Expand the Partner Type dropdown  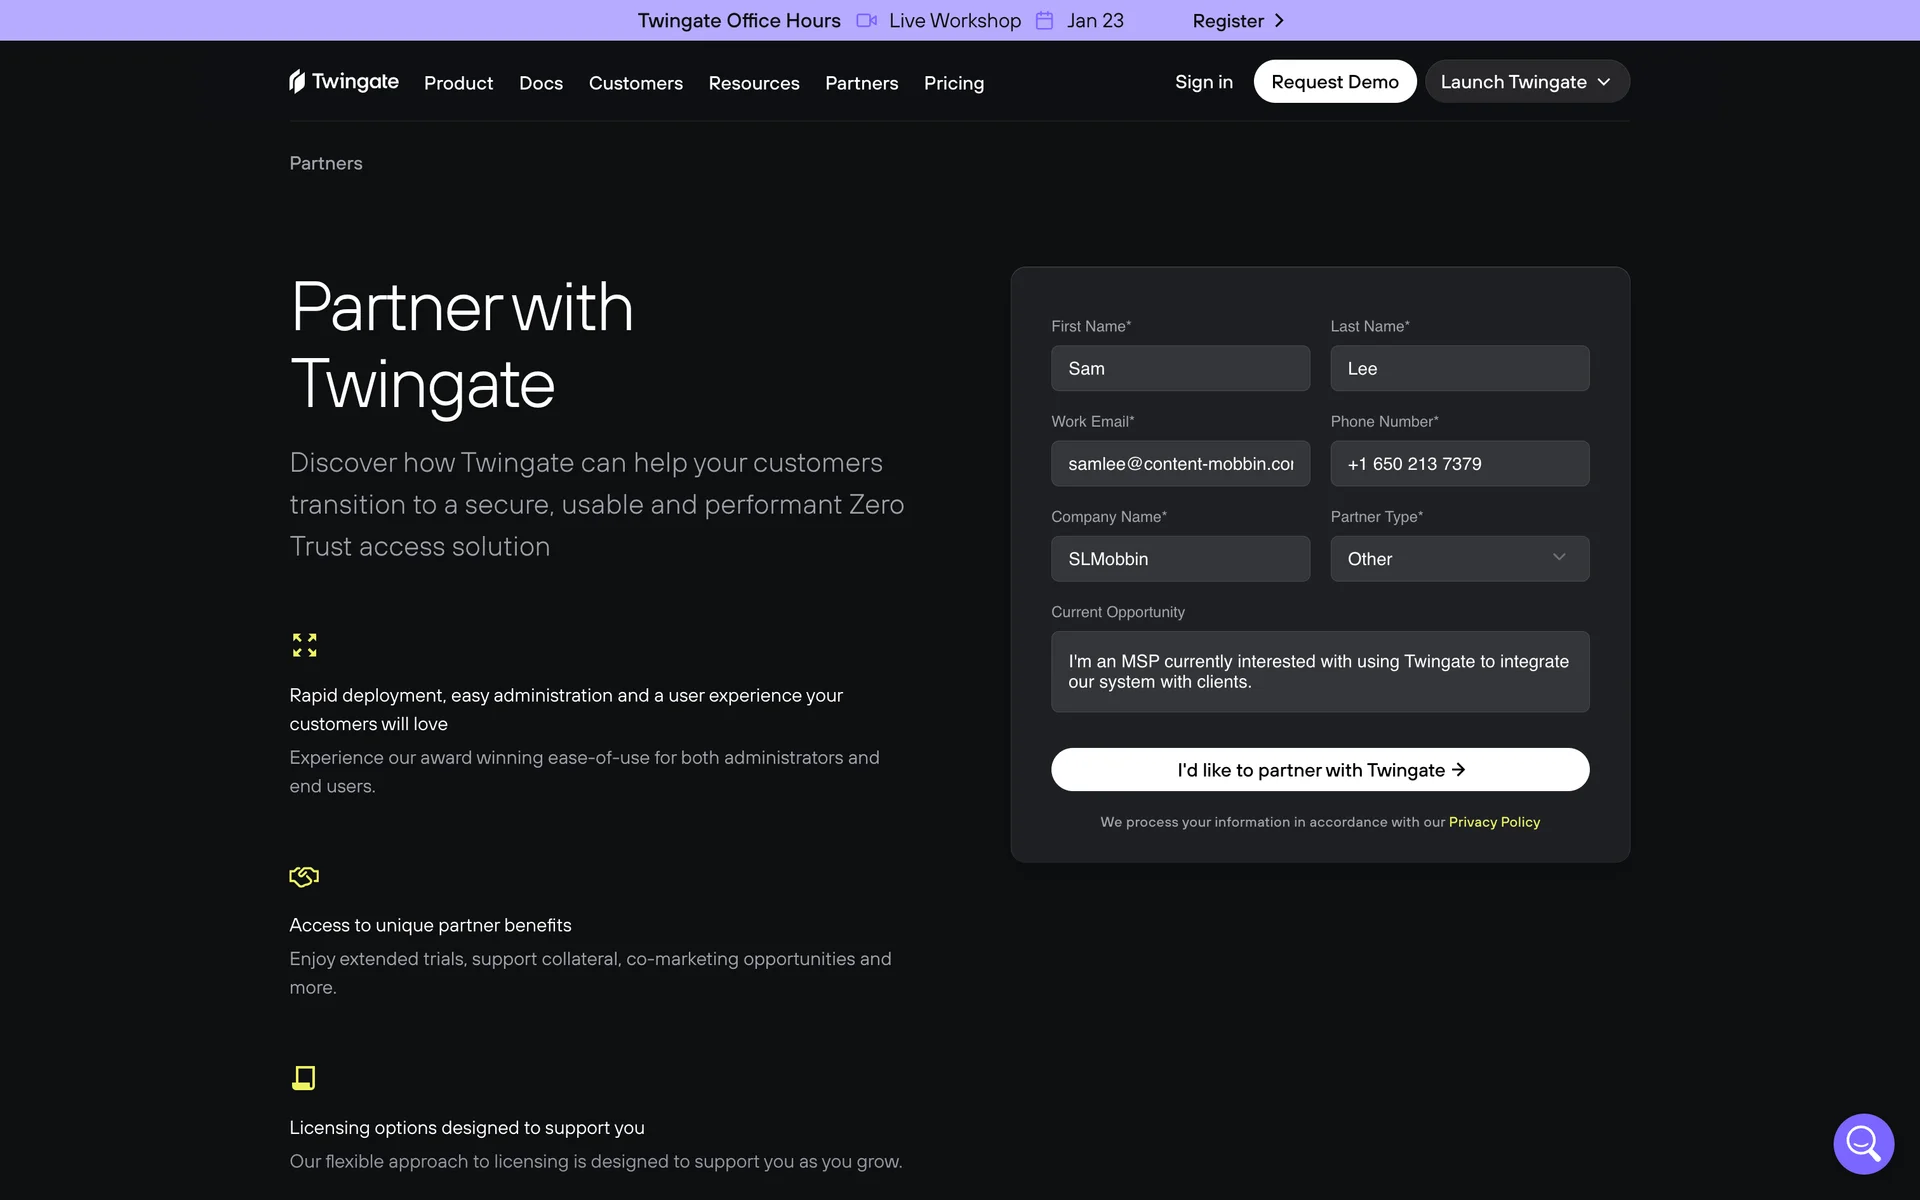coord(1459,558)
